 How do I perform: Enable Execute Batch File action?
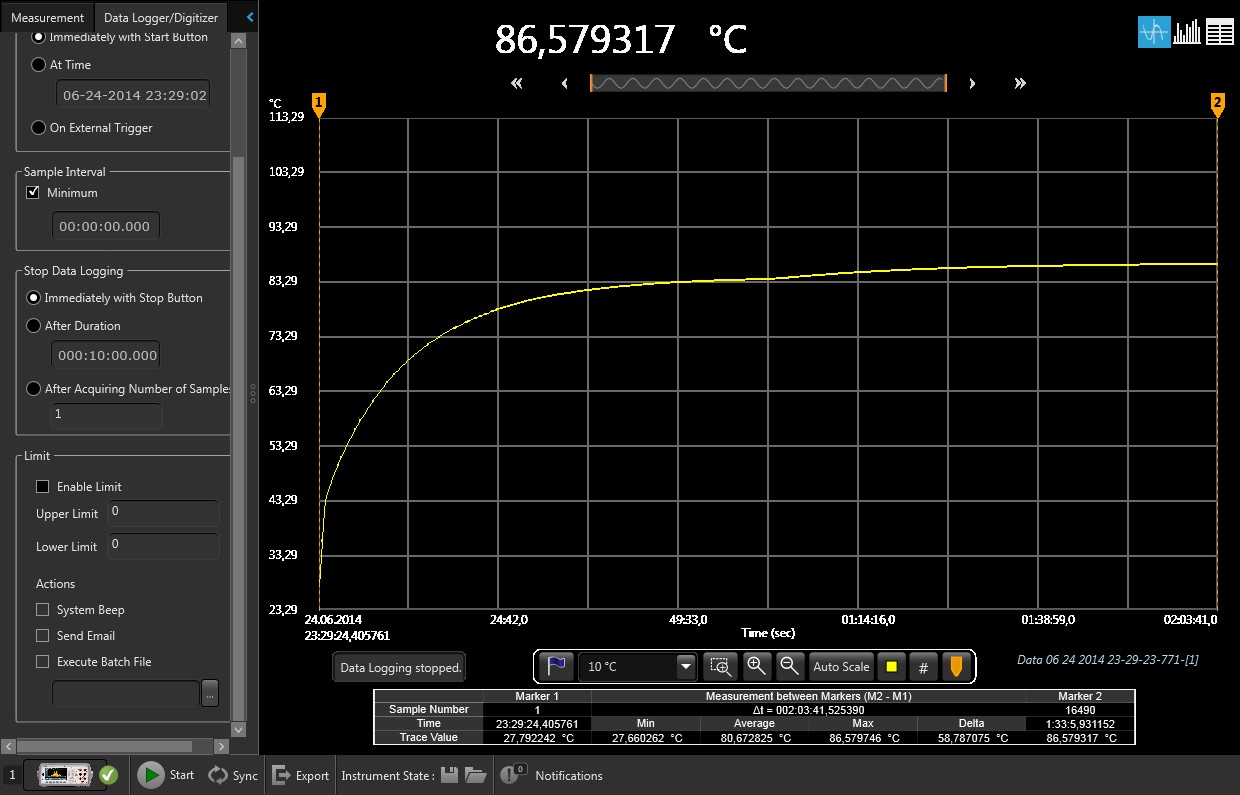point(42,662)
